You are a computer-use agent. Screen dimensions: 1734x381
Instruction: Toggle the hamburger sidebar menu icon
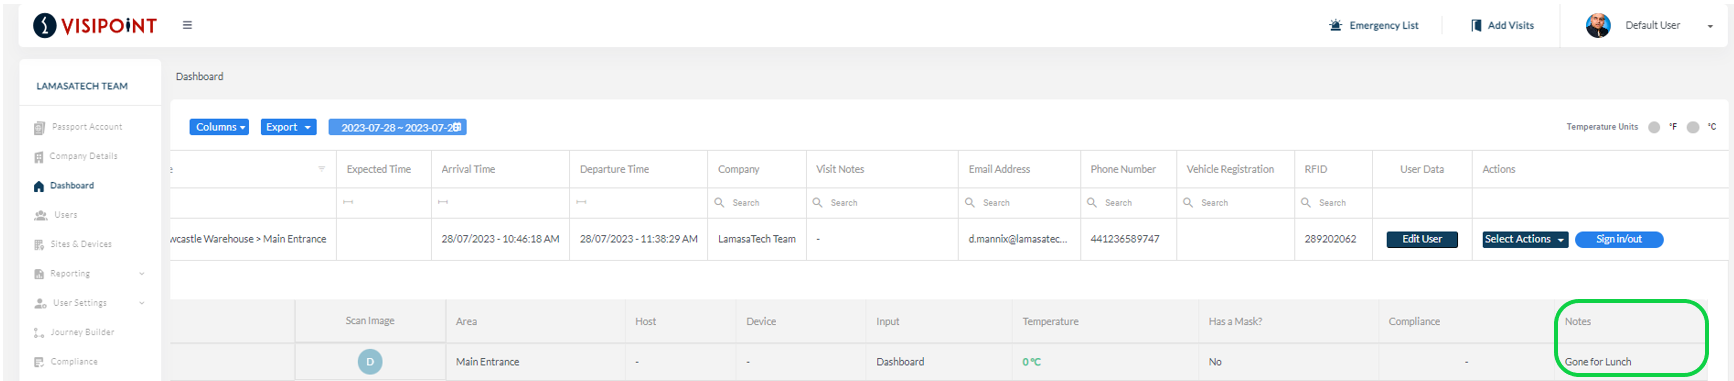(x=187, y=25)
